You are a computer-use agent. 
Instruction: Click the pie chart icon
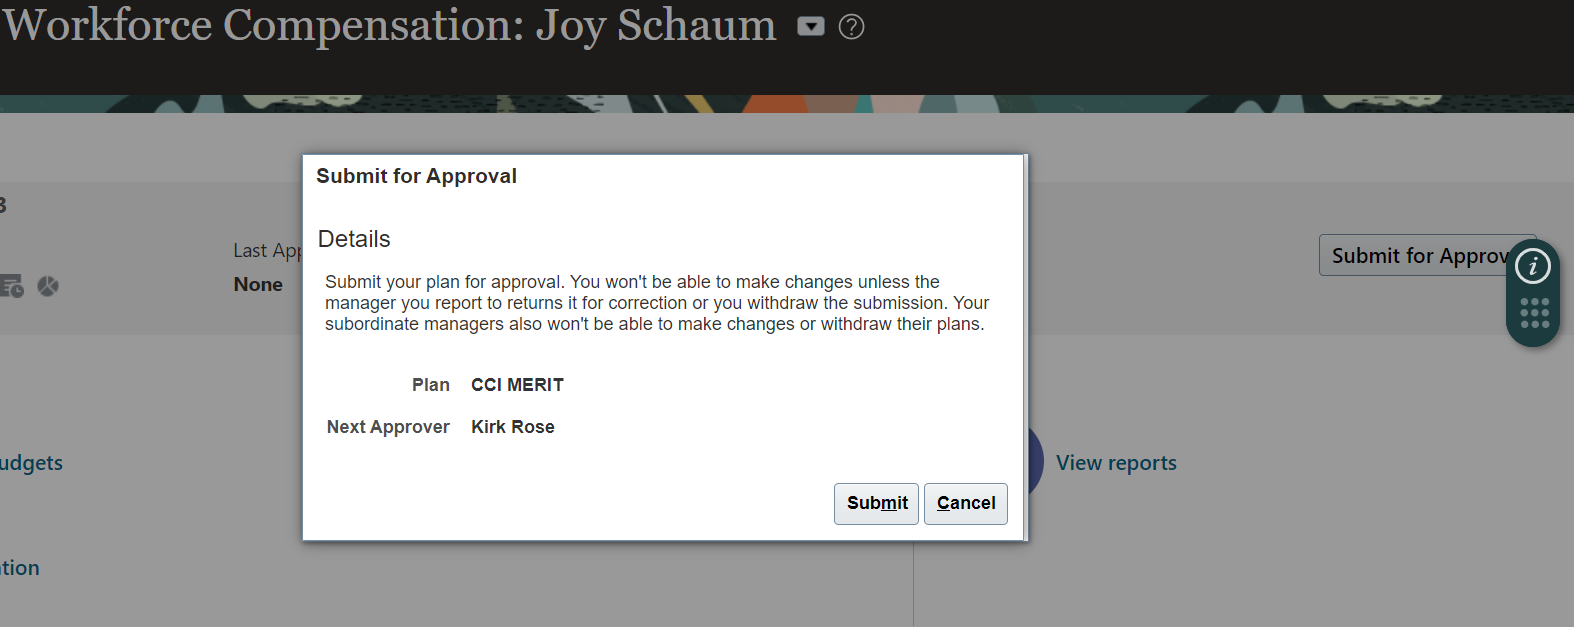[x=48, y=286]
